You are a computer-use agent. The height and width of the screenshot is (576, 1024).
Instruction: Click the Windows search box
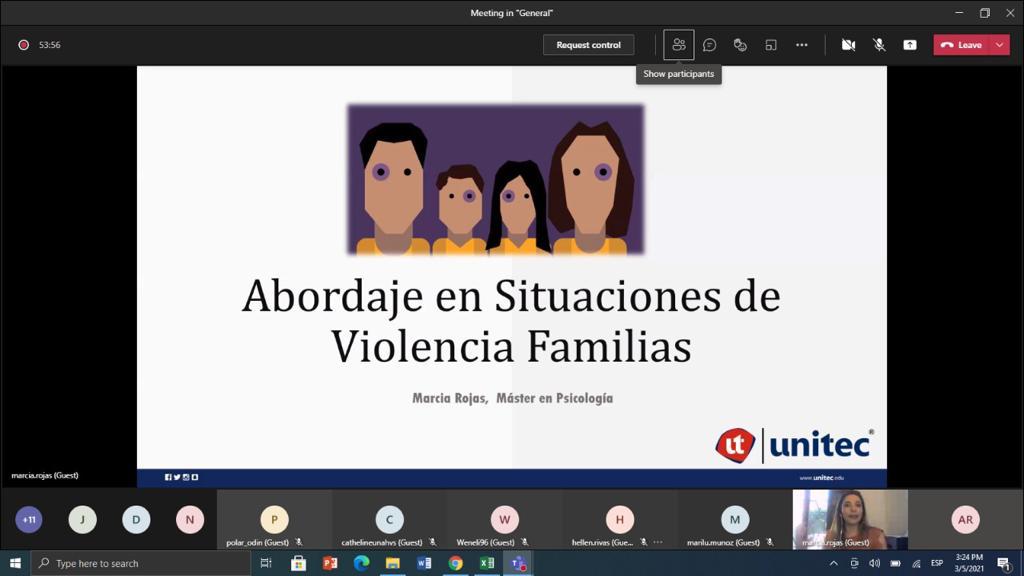coord(140,563)
